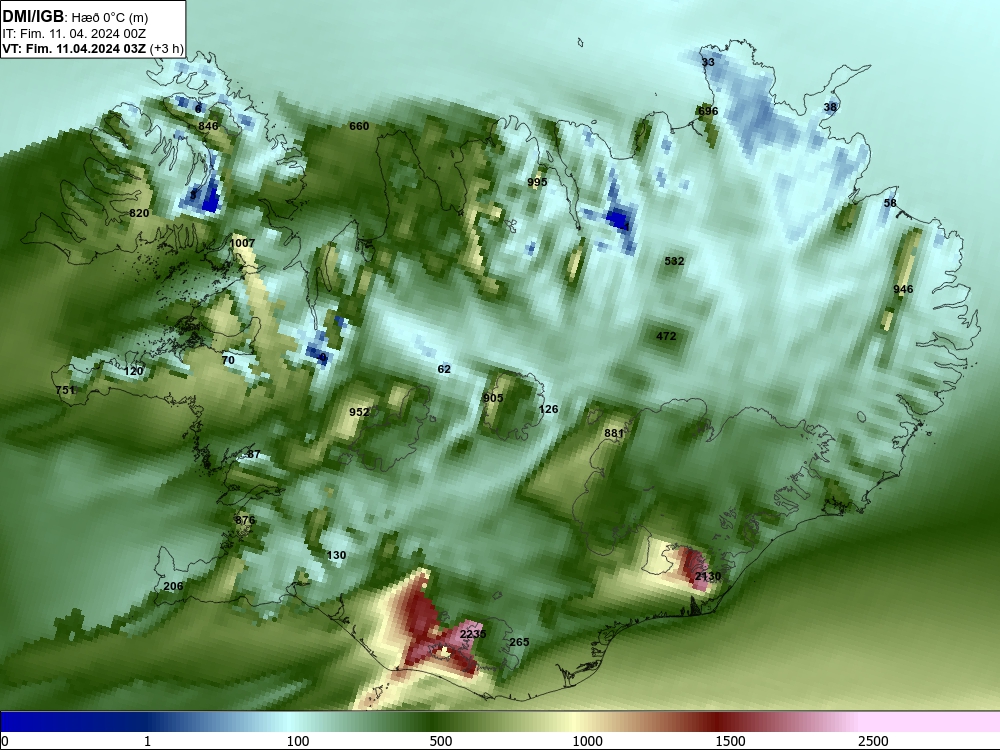1000x750 pixels.
Task: Select the 100 tick on the color scale
Action: pos(298,741)
